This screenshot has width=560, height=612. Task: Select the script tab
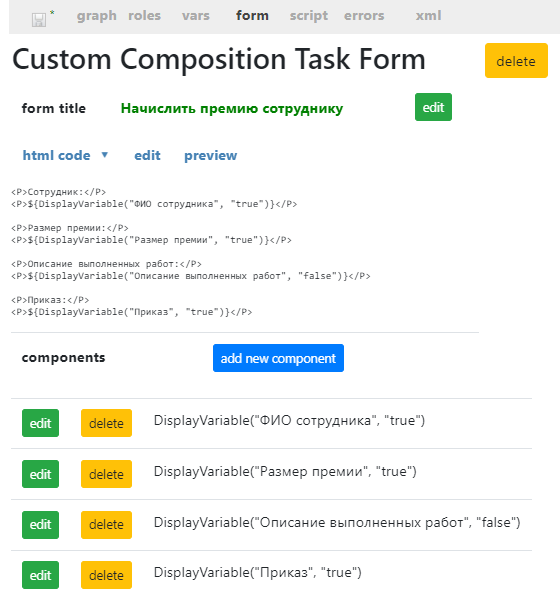pos(309,16)
